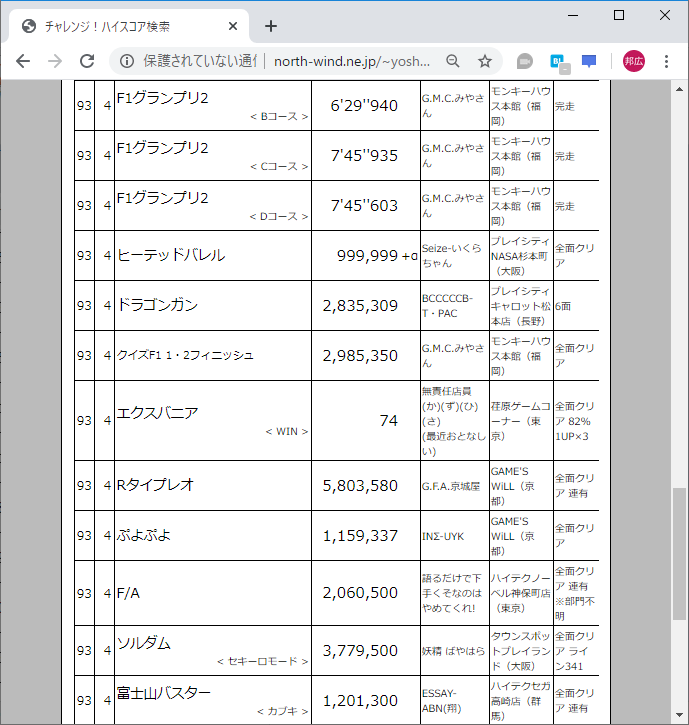689x725 pixels.
Task: Select the エクスバニア score 74
Action: tap(388, 420)
